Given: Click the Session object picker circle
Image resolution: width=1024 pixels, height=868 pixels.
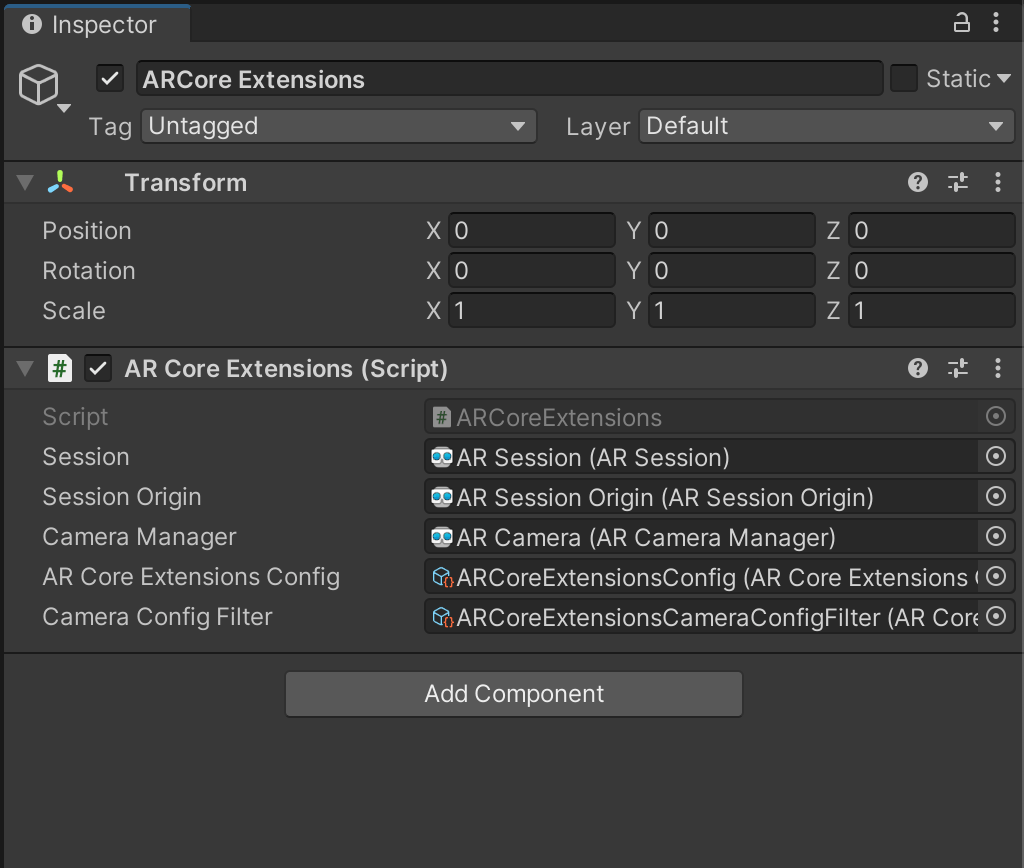Looking at the screenshot, I should pyautogui.click(x=995, y=456).
